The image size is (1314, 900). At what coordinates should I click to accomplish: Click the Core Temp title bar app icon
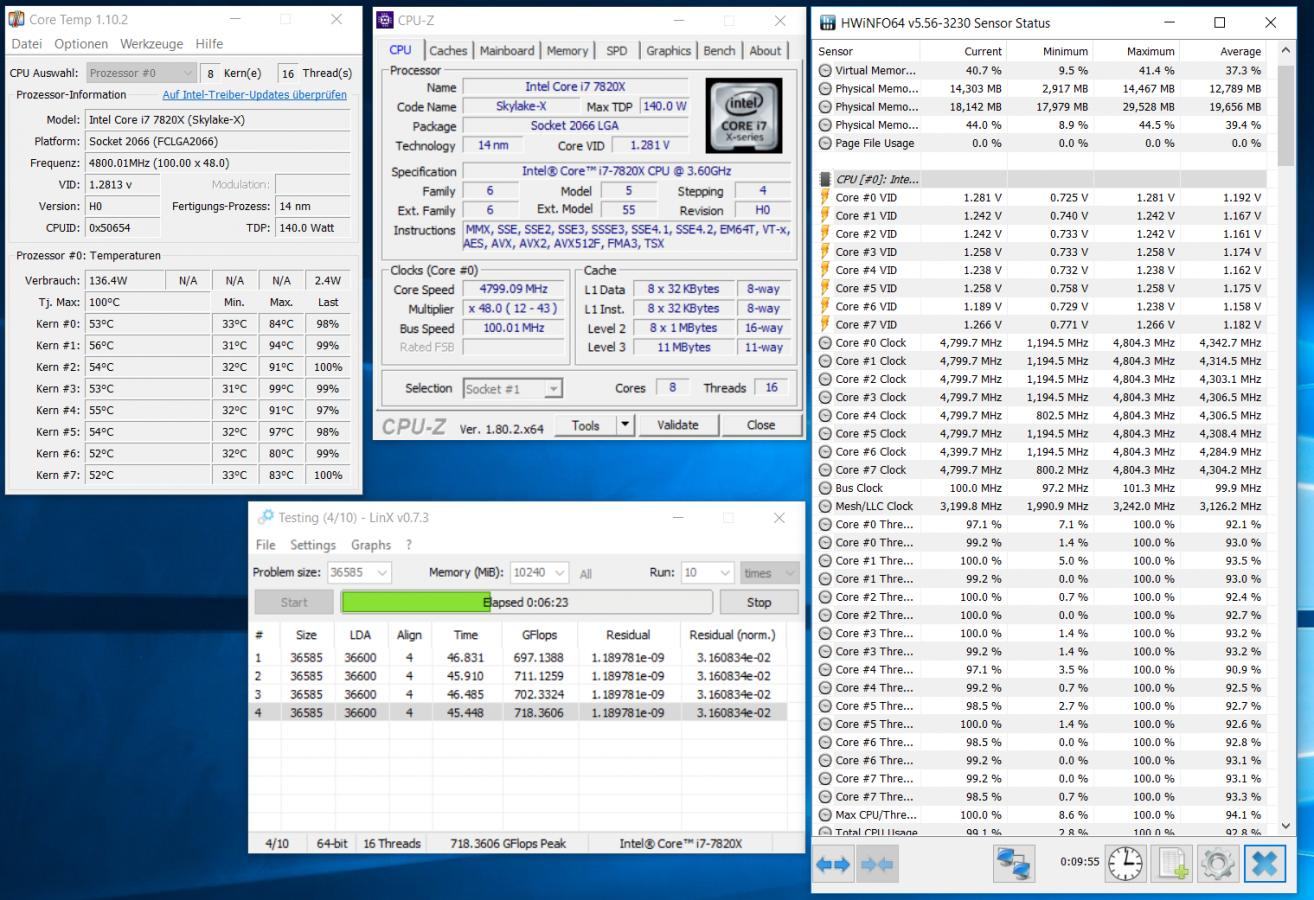[16, 19]
